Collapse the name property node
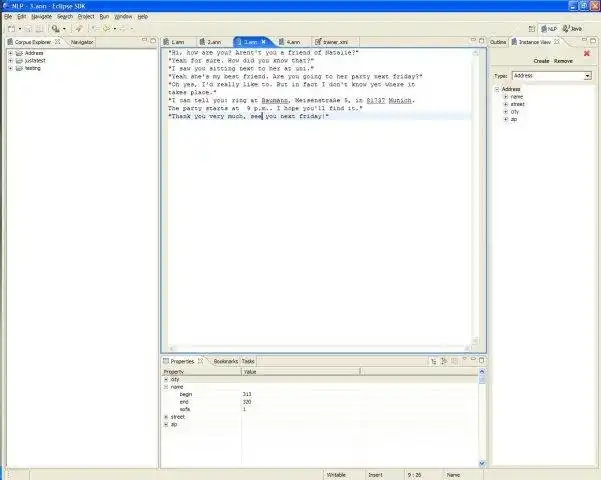This screenshot has height=480, width=601. click(x=166, y=387)
